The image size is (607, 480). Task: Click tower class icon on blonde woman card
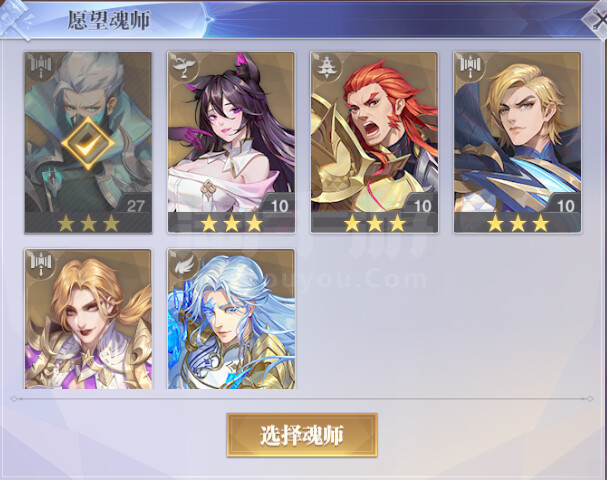[x=40, y=264]
